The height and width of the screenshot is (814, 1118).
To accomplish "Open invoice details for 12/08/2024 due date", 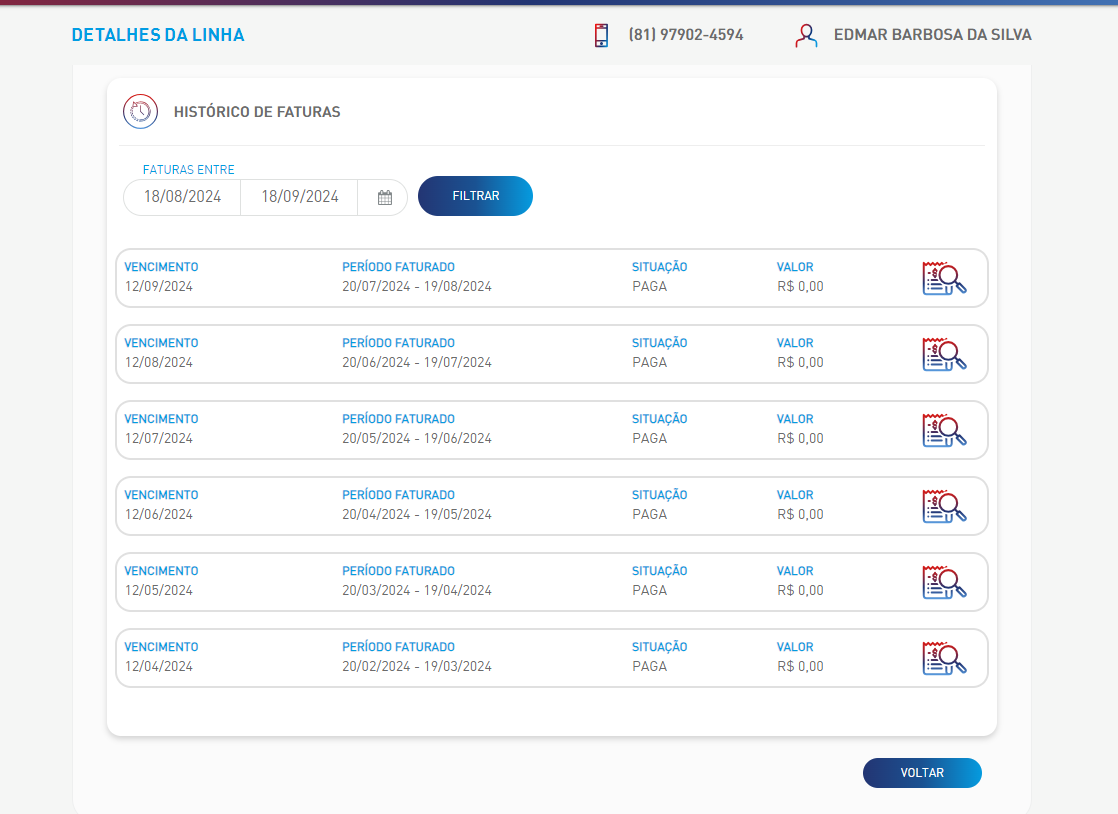I will (x=944, y=354).
